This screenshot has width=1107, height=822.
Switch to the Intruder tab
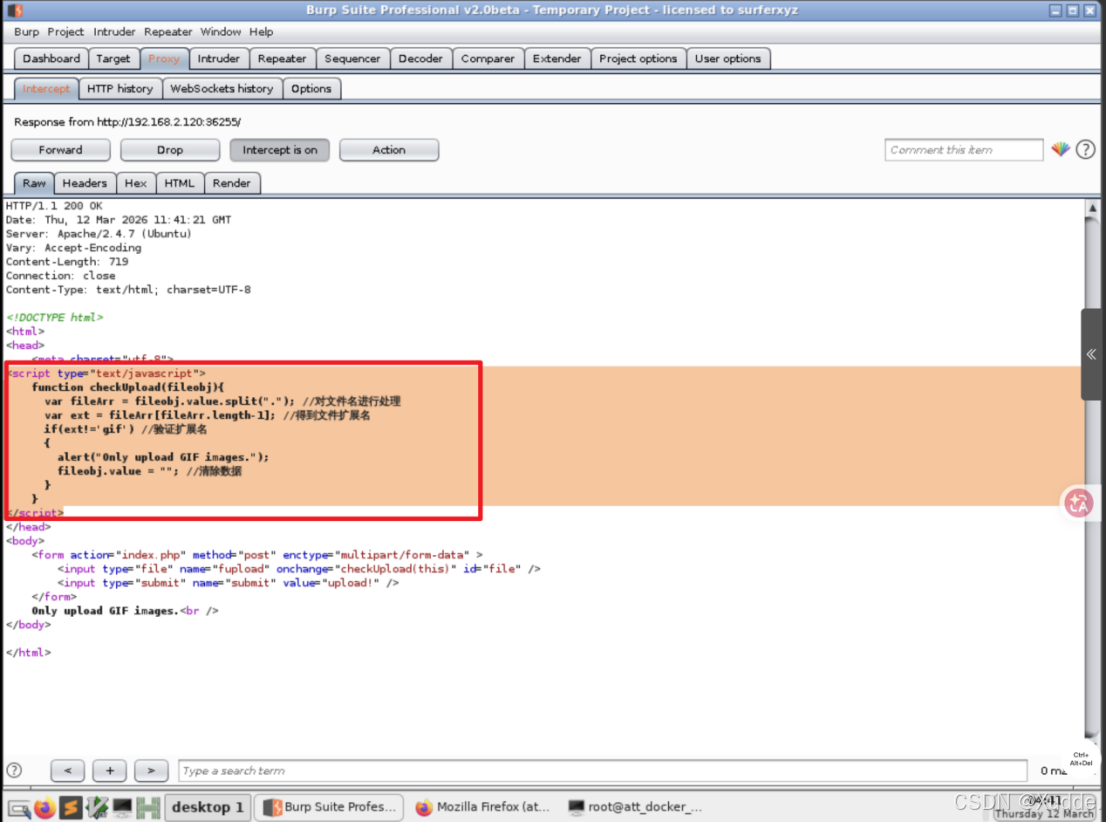tap(218, 59)
